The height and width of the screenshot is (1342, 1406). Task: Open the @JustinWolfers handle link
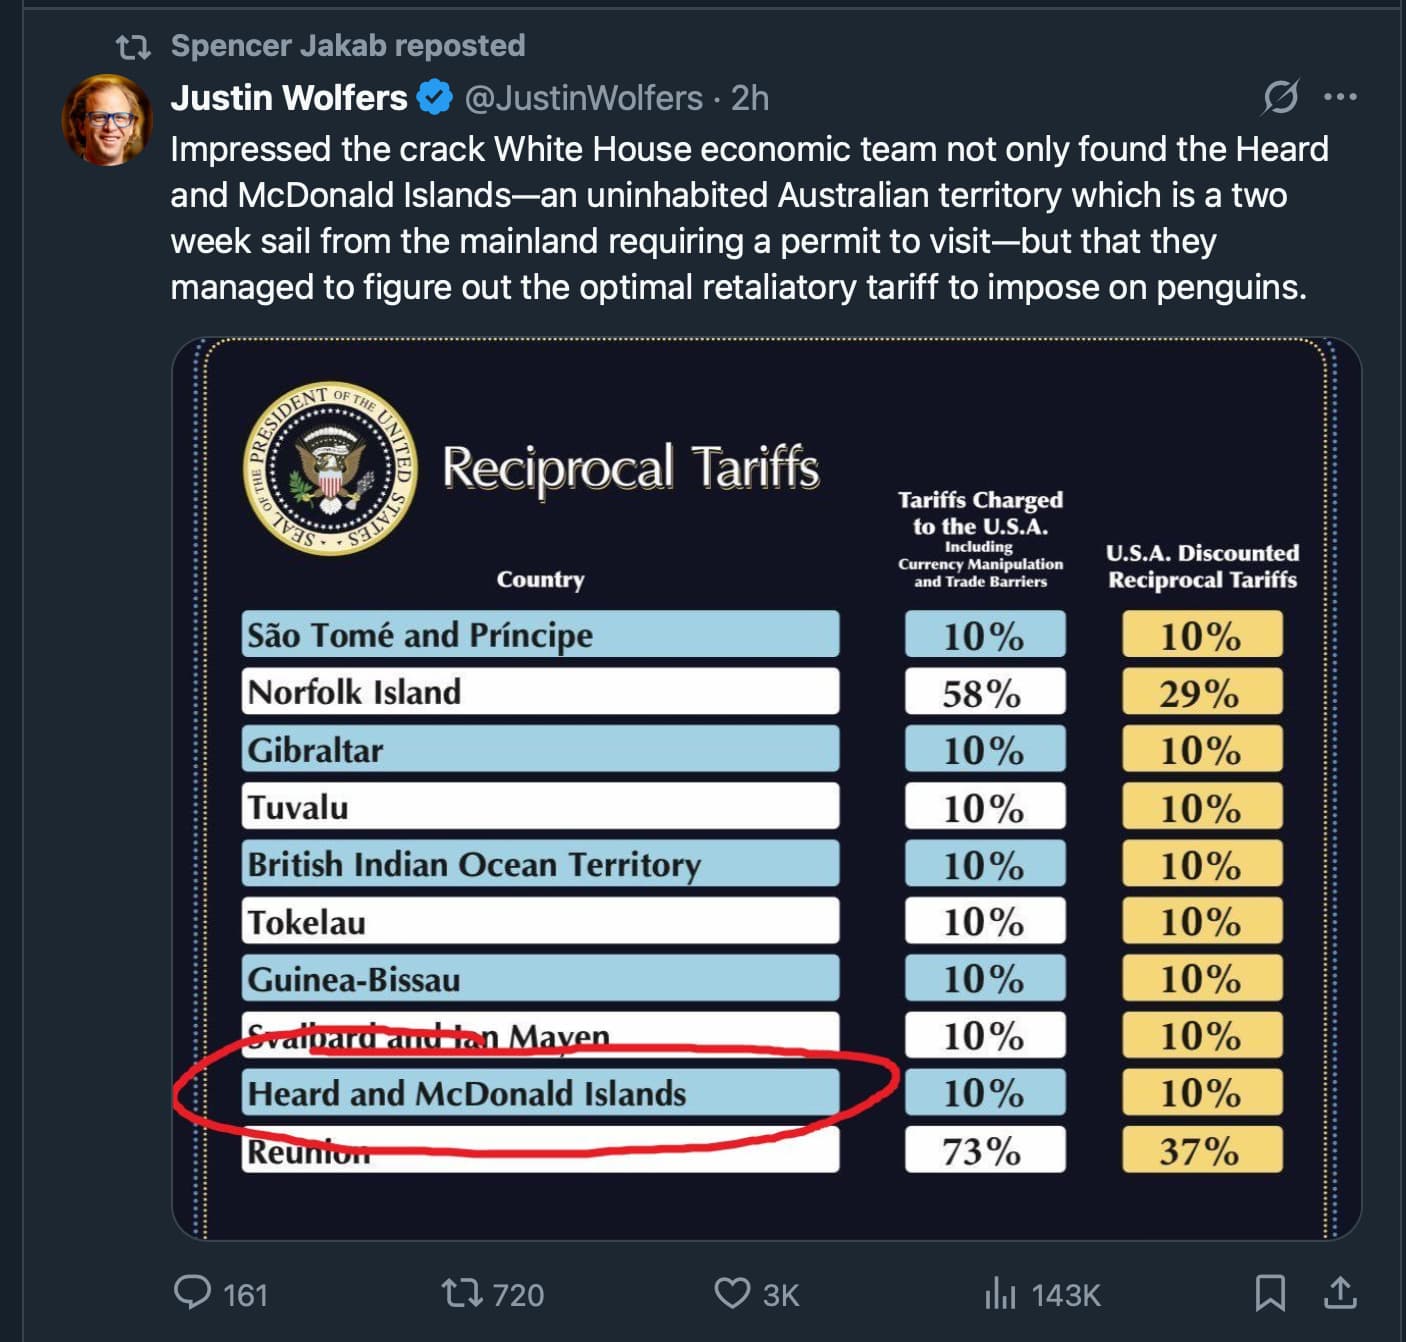[x=584, y=98]
